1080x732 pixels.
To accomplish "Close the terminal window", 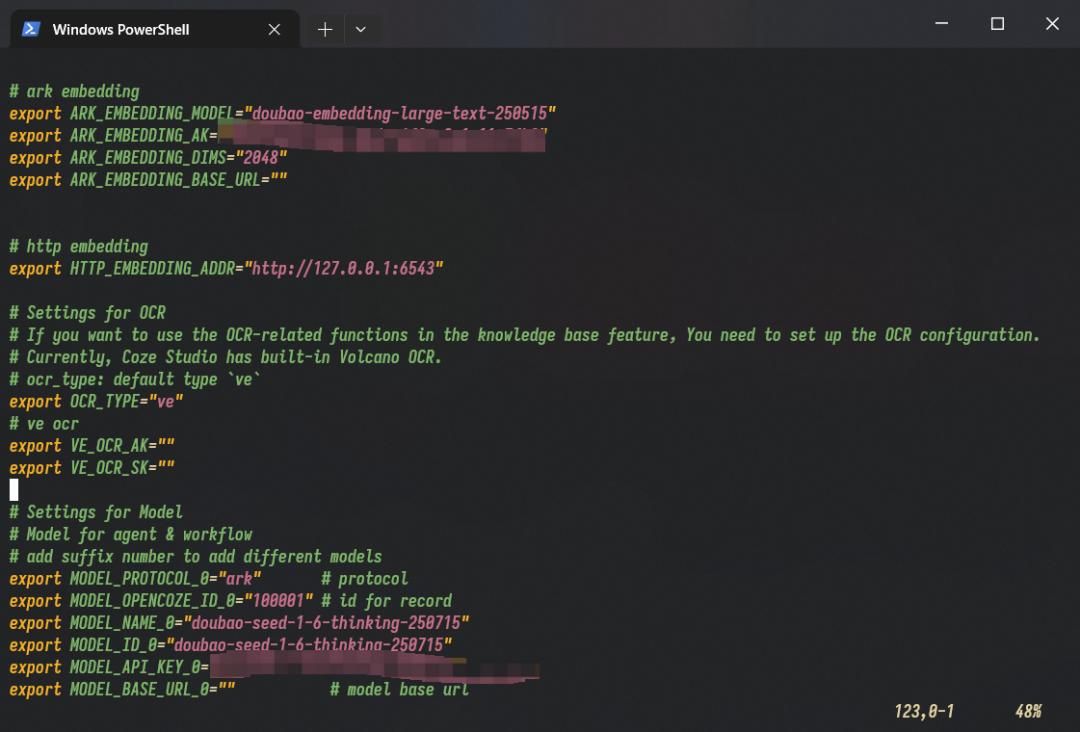I will [x=1052, y=23].
